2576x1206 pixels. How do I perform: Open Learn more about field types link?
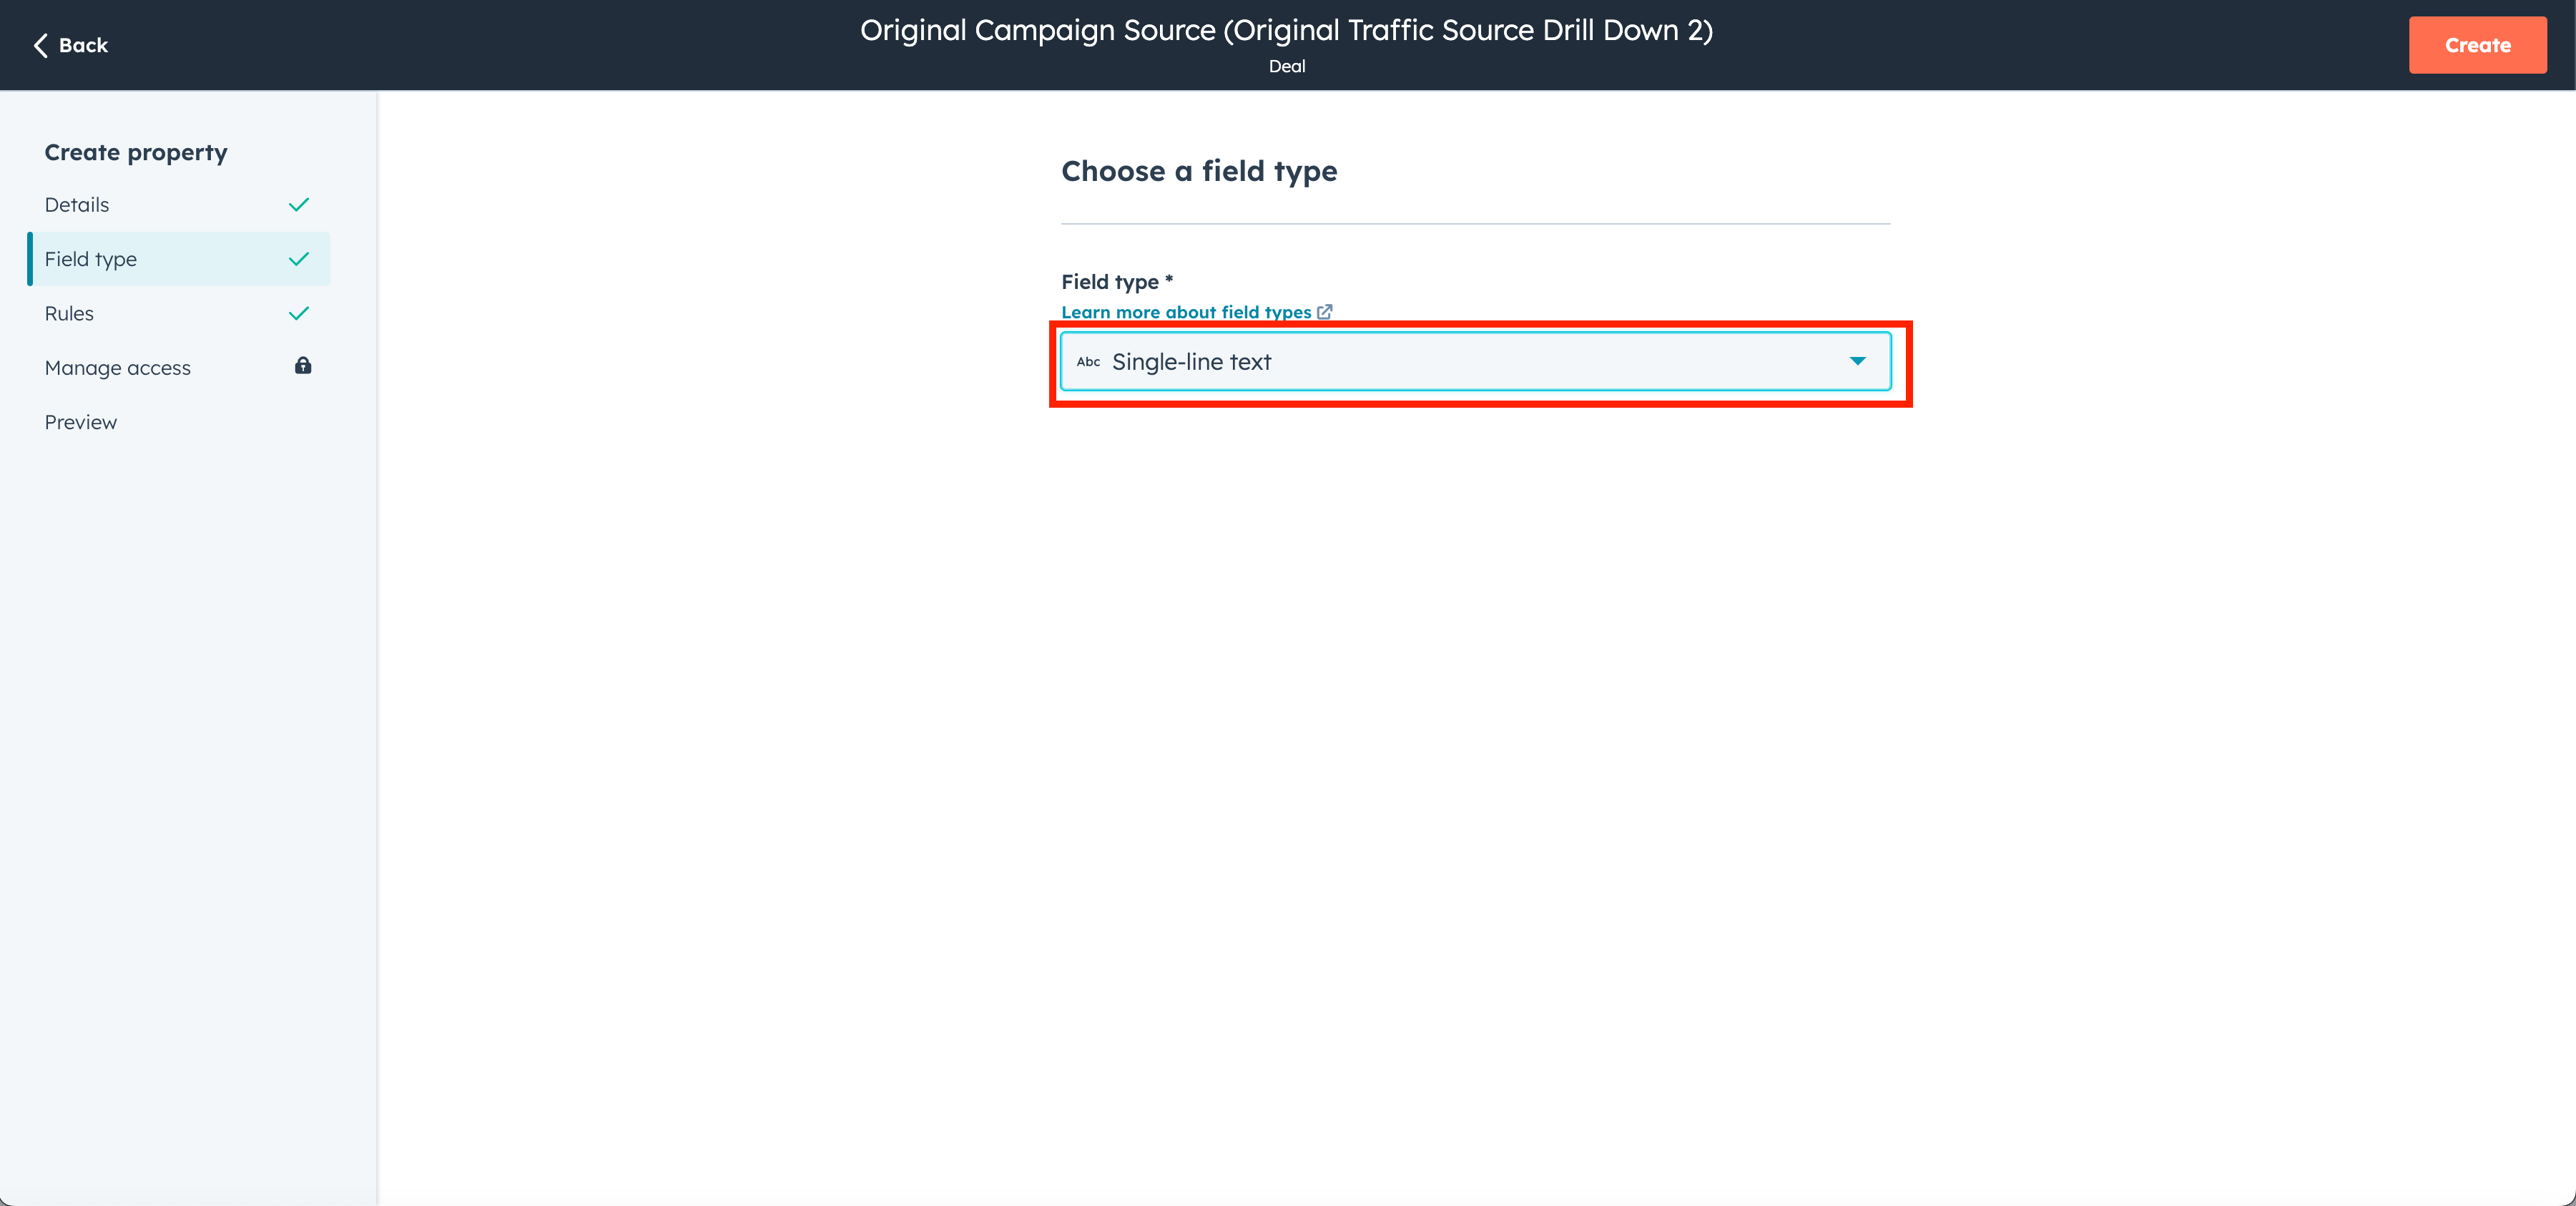pos(1186,312)
